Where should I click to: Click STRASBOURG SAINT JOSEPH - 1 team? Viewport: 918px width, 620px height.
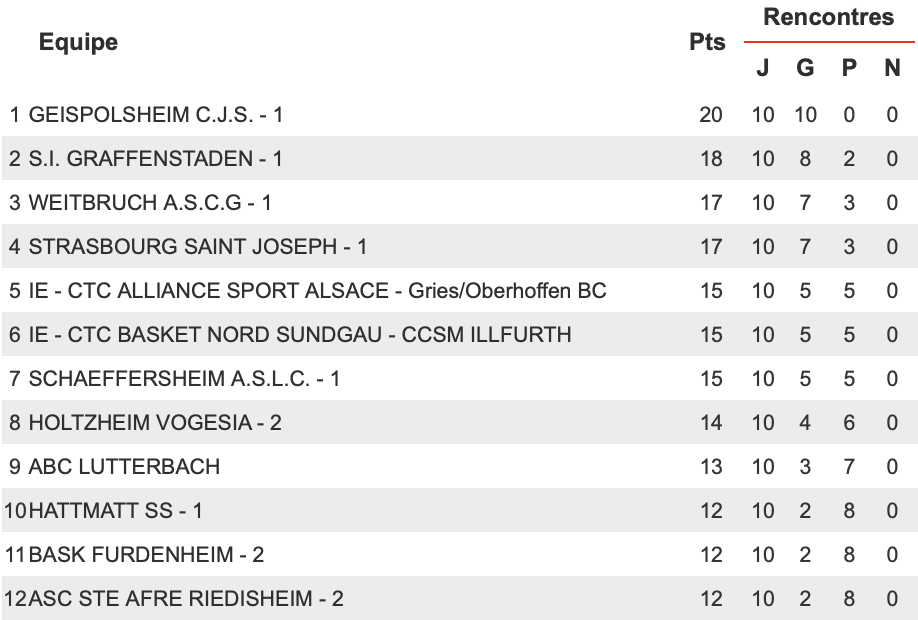pyautogui.click(x=459, y=246)
